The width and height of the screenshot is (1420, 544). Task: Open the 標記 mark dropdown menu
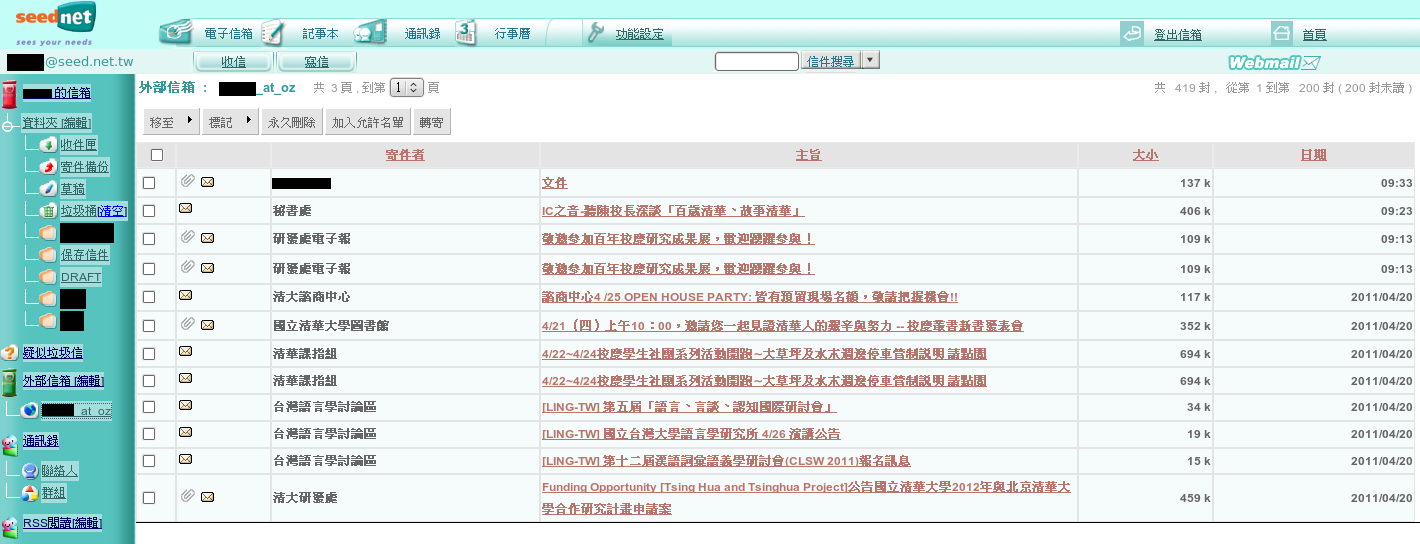tap(230, 122)
